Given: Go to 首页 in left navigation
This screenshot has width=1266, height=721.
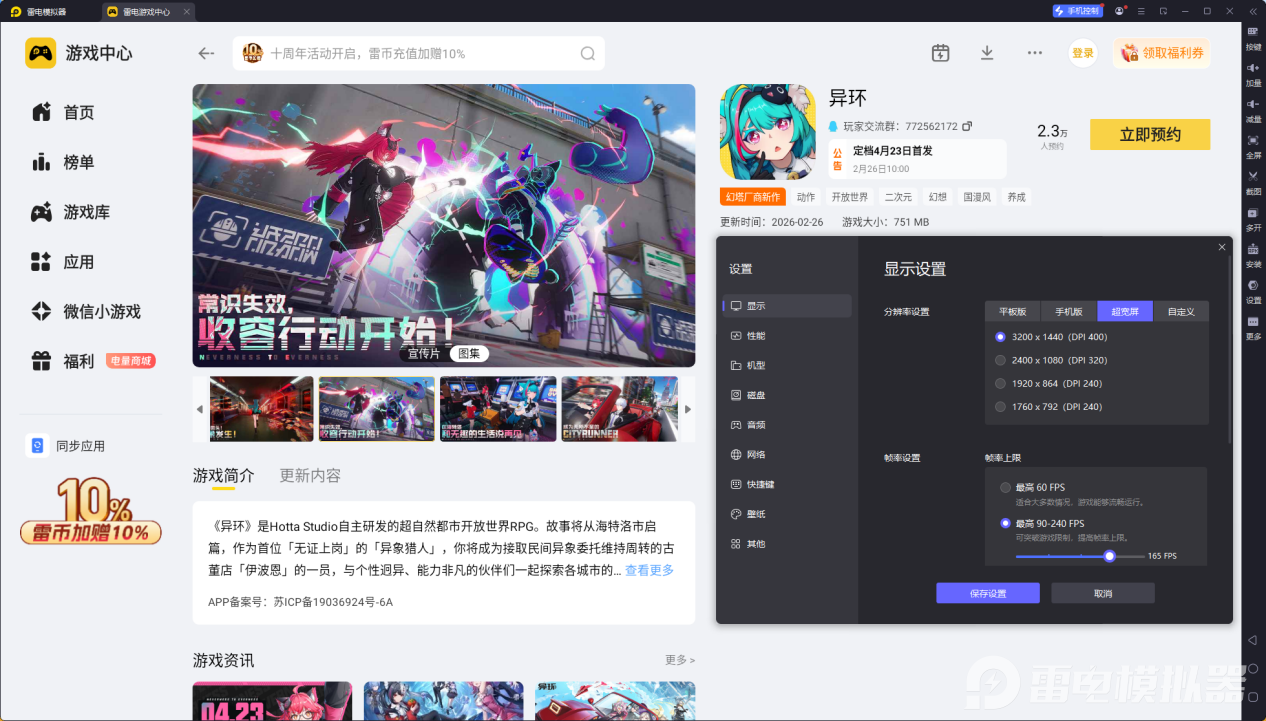Looking at the screenshot, I should [63, 112].
